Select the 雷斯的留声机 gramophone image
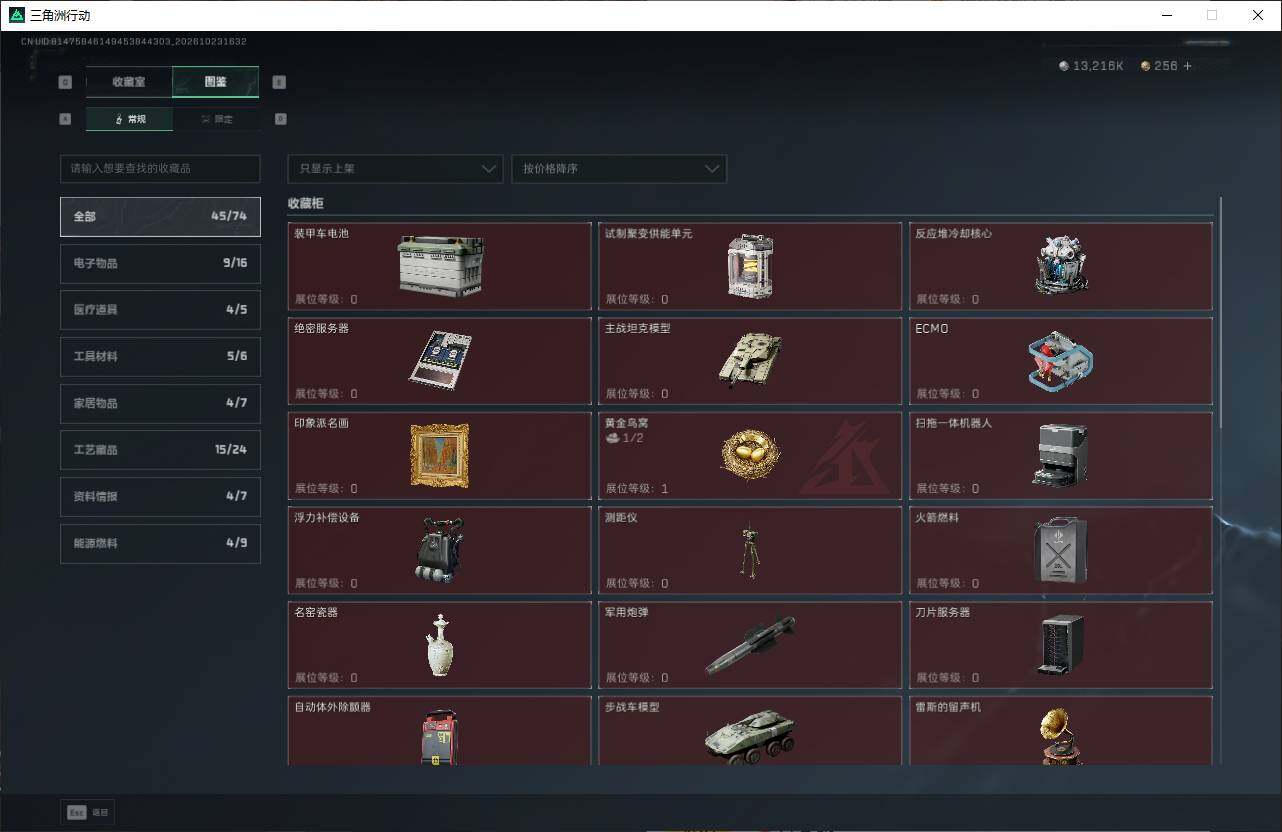This screenshot has width=1282, height=832. [1060, 736]
